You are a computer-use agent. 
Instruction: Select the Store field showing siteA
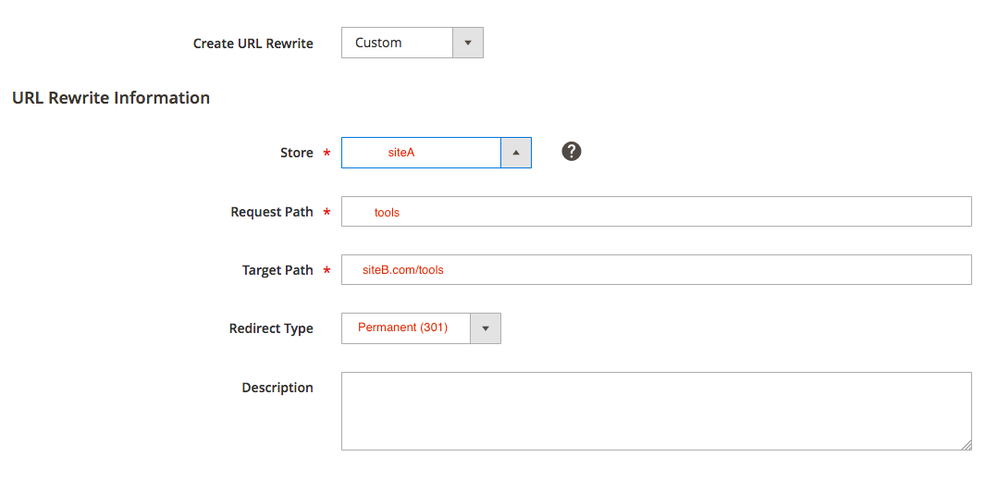point(421,153)
